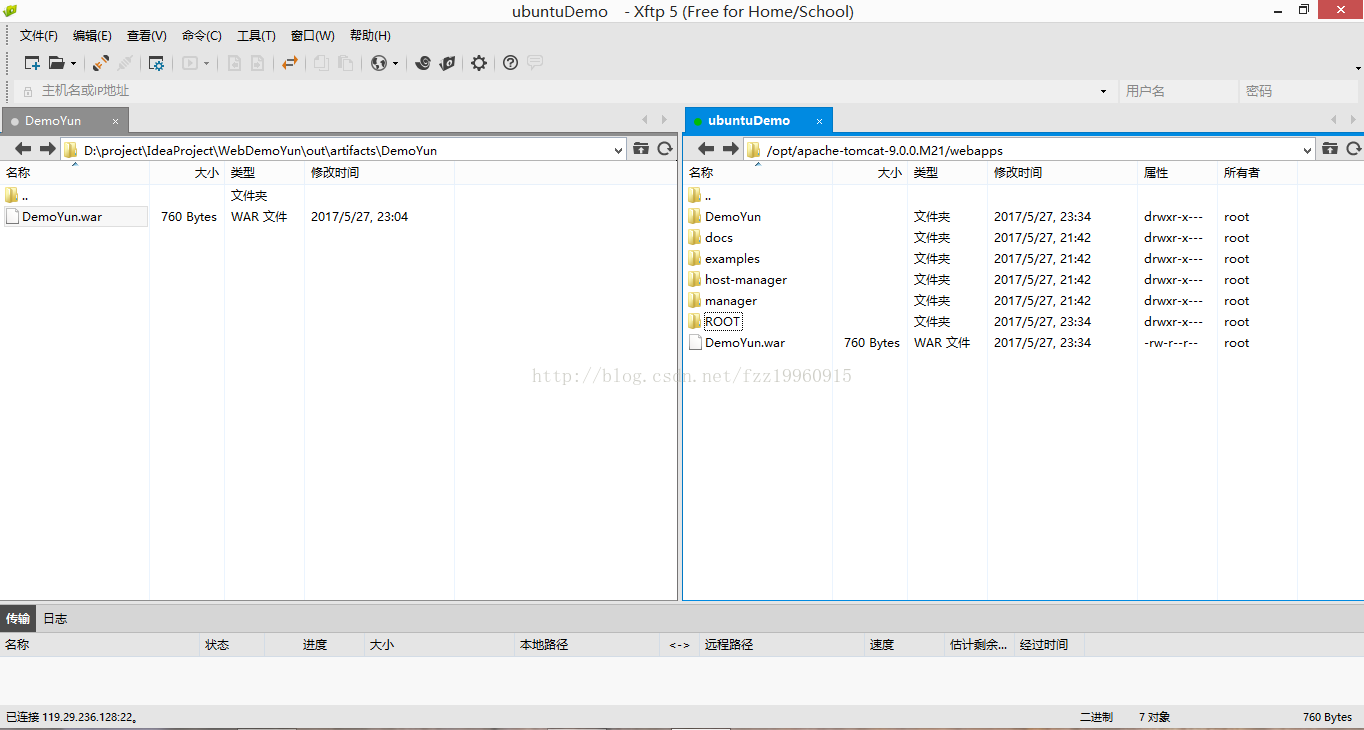Open the globe icon dropdown arrow
1364x730 pixels.
(395, 63)
